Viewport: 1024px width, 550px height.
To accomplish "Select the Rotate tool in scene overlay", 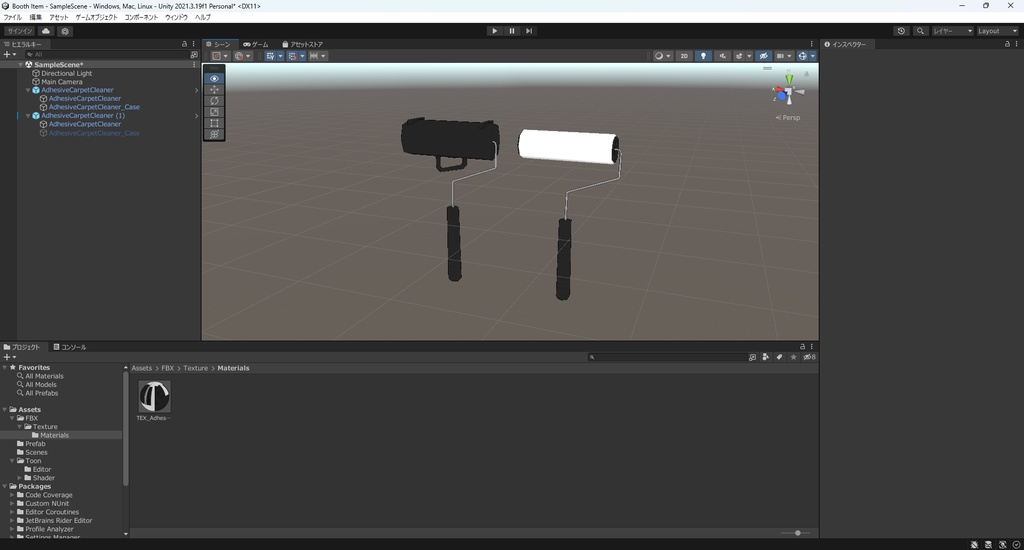I will tap(214, 101).
